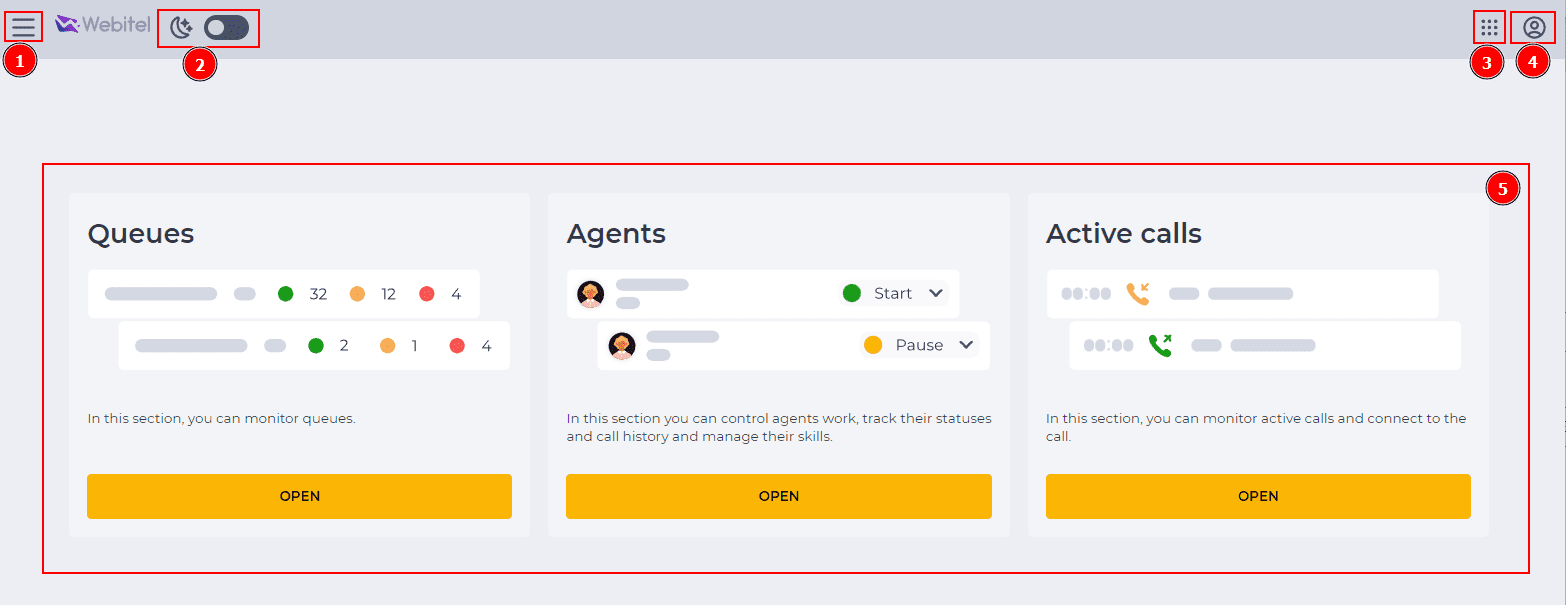Click the green outgoing call icon
The height and width of the screenshot is (605, 1566).
pyautogui.click(x=1160, y=345)
